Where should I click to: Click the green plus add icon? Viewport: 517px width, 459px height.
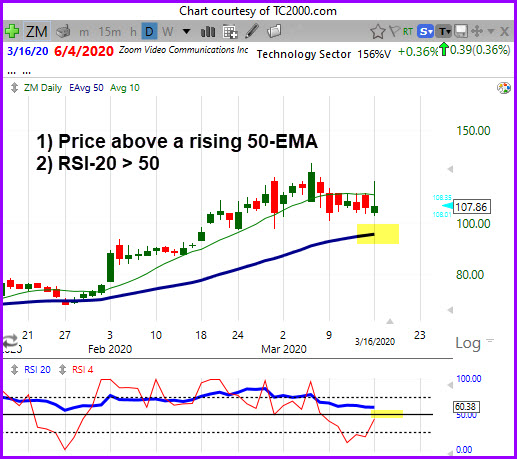coord(12,31)
